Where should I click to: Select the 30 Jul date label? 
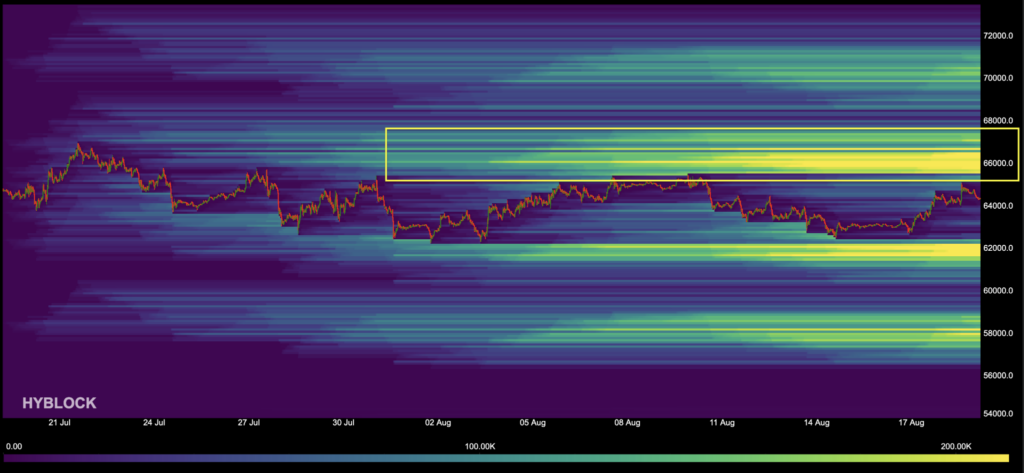coord(344,423)
